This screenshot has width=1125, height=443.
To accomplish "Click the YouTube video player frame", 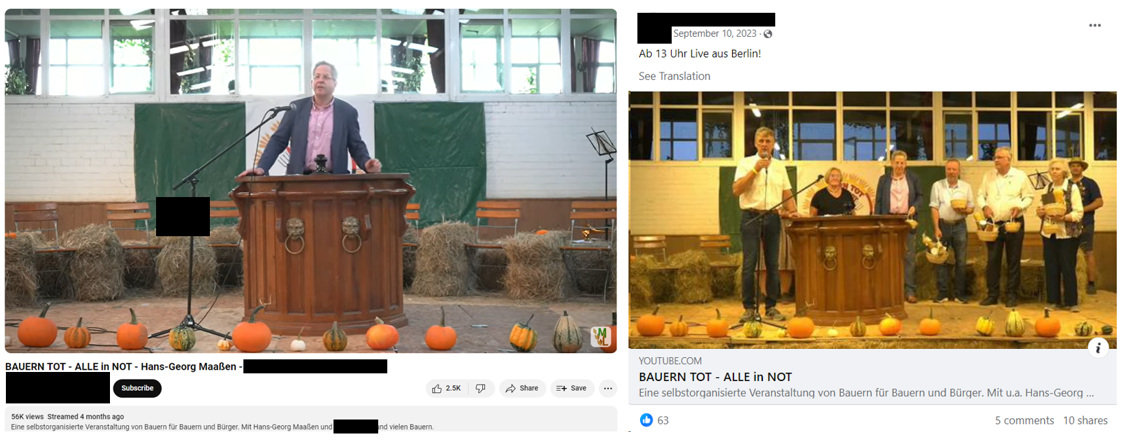I will click(311, 181).
